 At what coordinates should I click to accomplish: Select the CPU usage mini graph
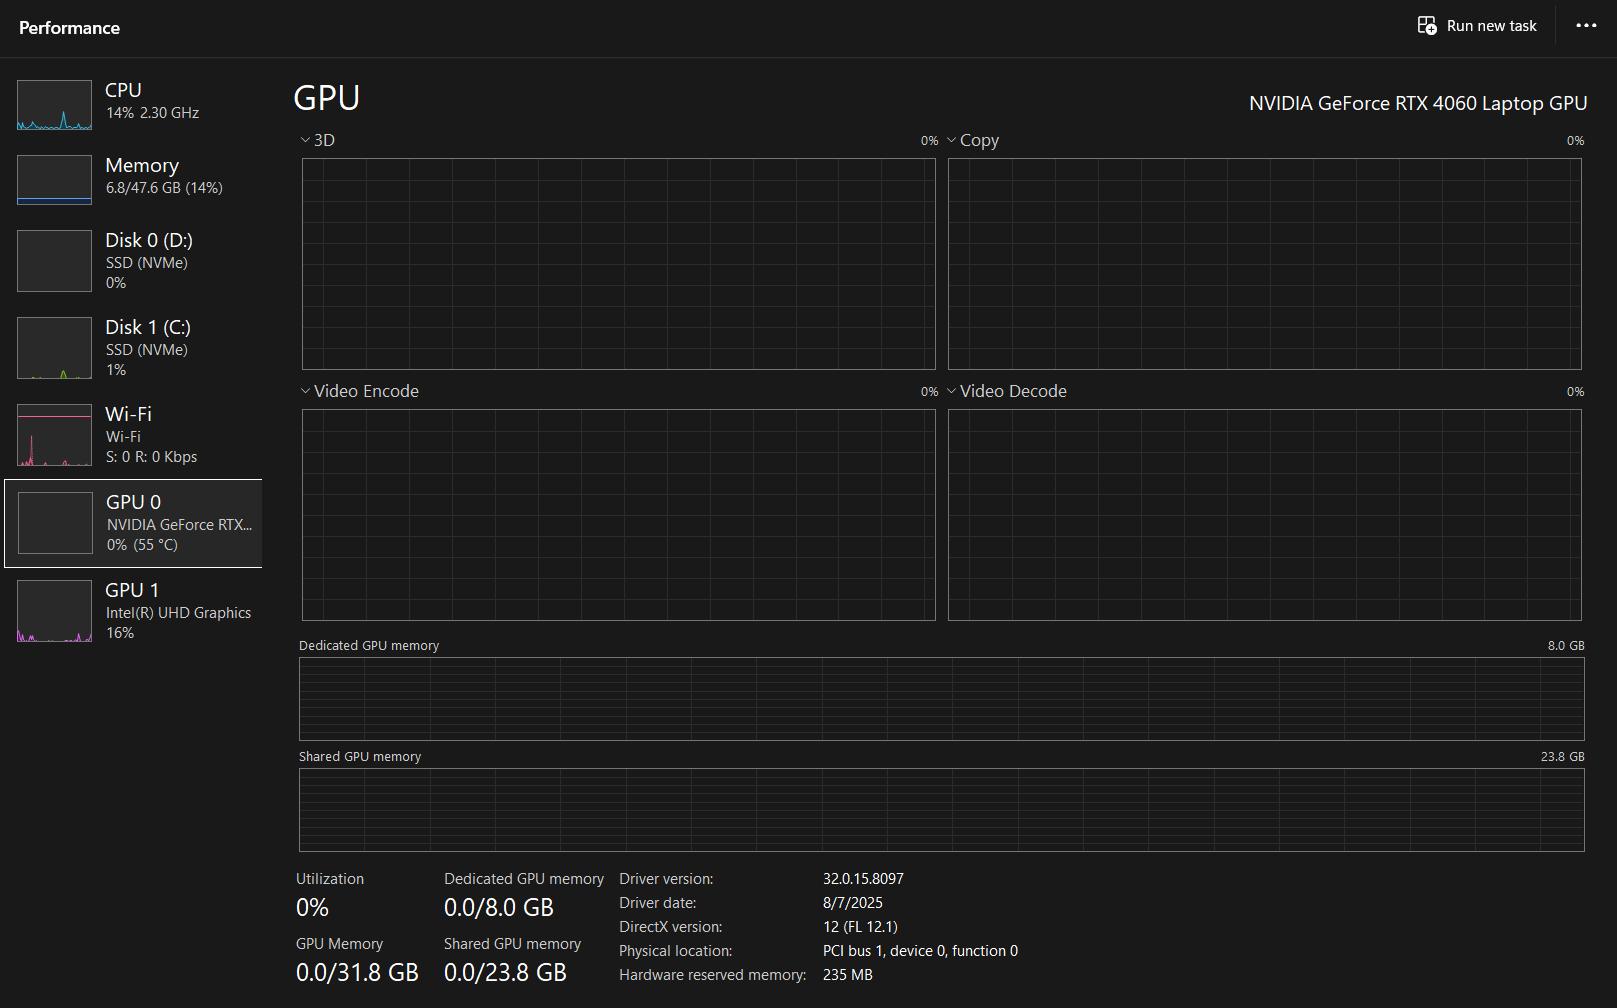tap(54, 106)
